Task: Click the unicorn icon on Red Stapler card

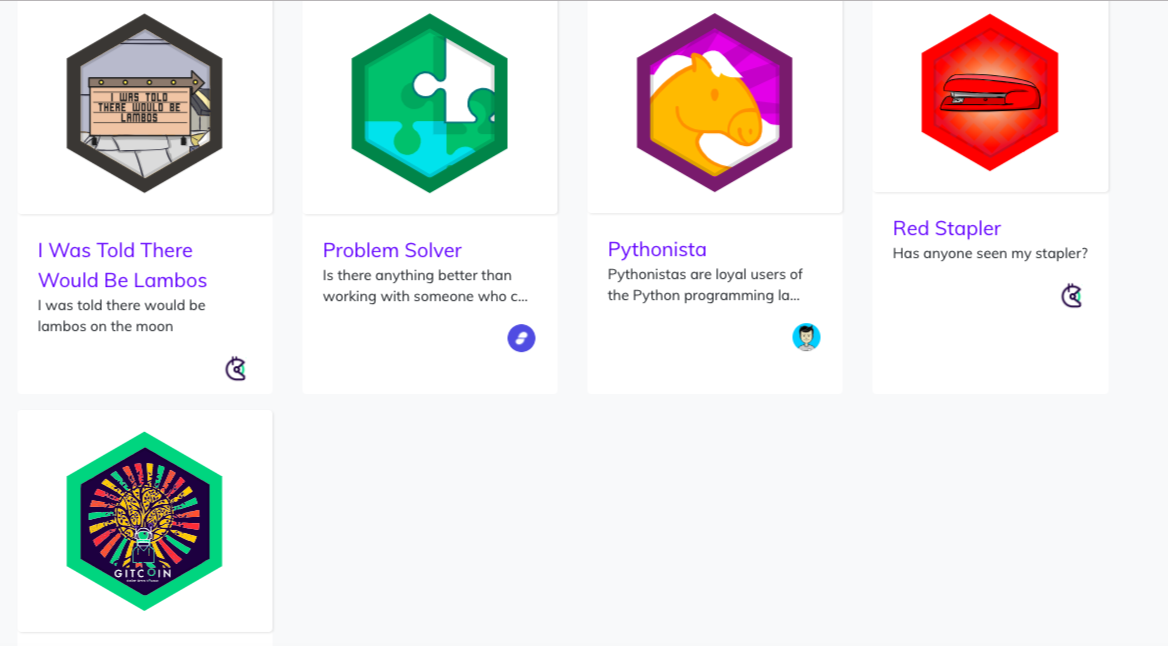Action: (1073, 295)
